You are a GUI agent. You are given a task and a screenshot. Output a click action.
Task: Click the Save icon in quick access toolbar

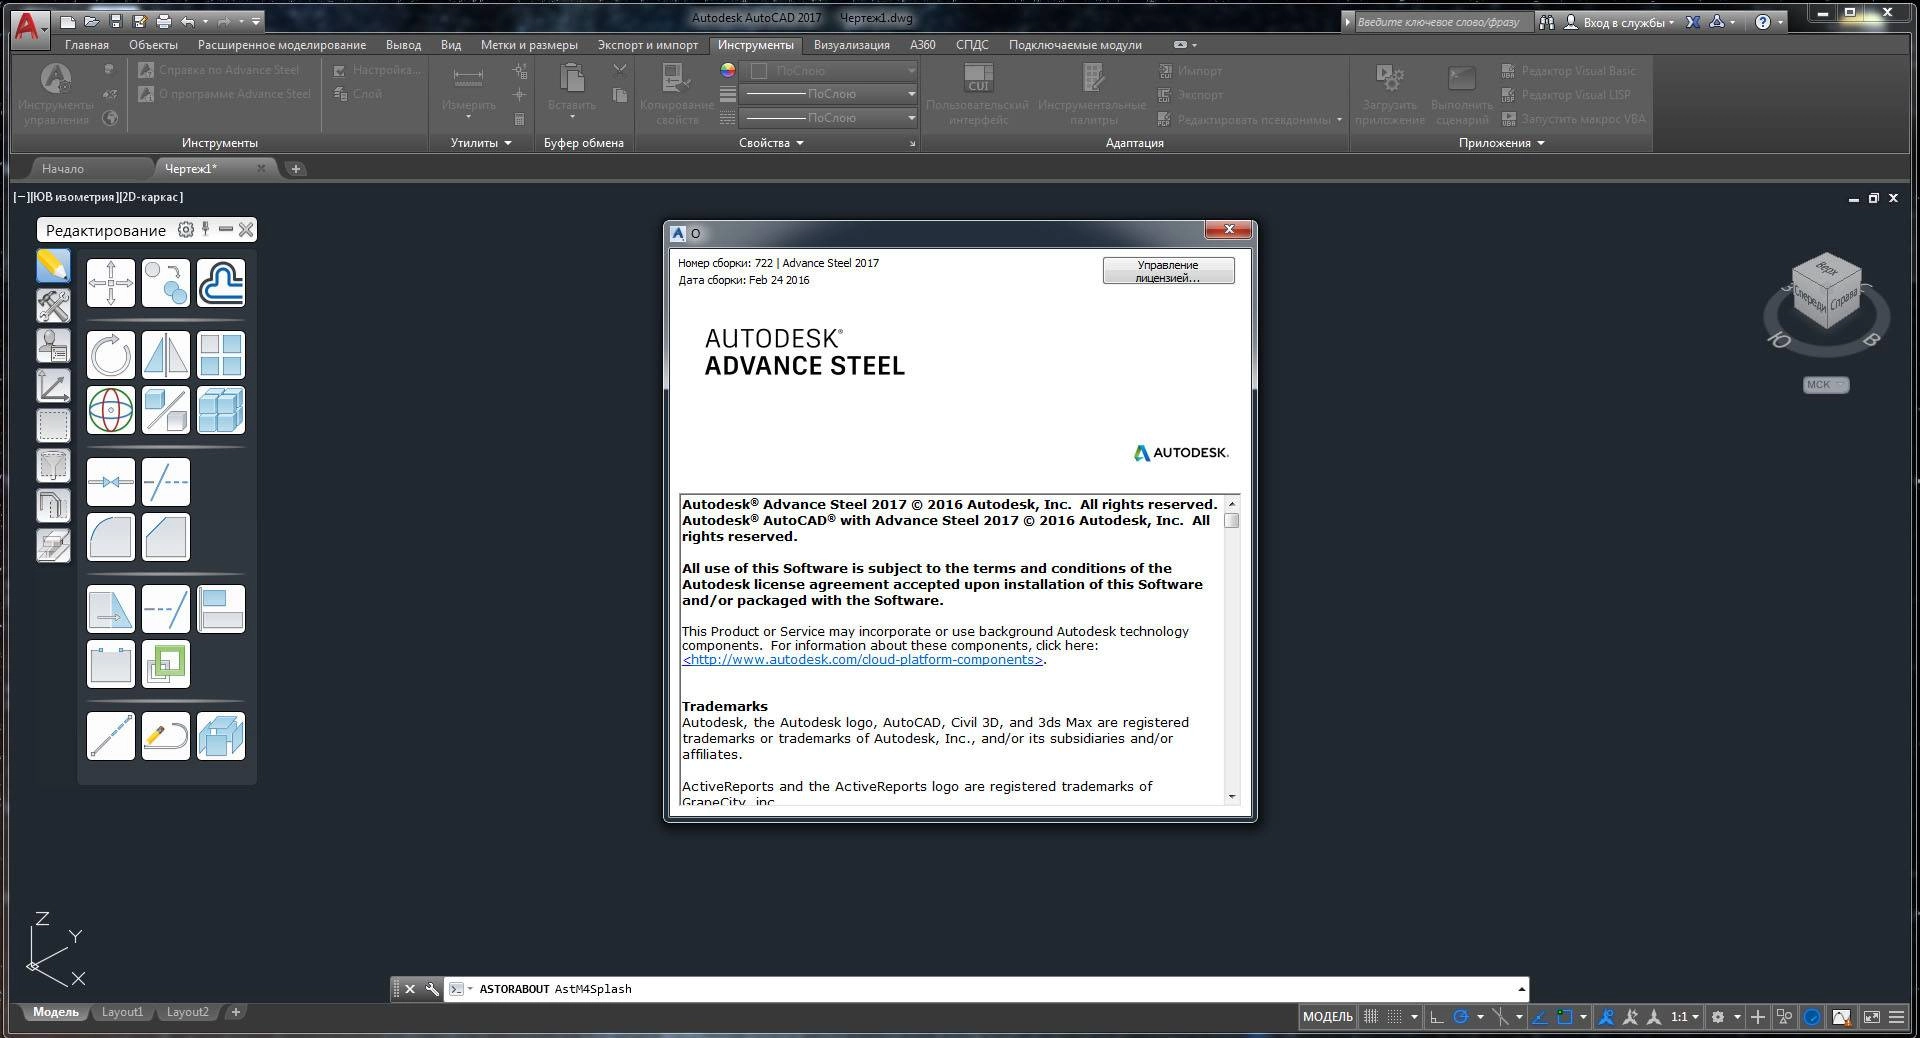pyautogui.click(x=115, y=21)
